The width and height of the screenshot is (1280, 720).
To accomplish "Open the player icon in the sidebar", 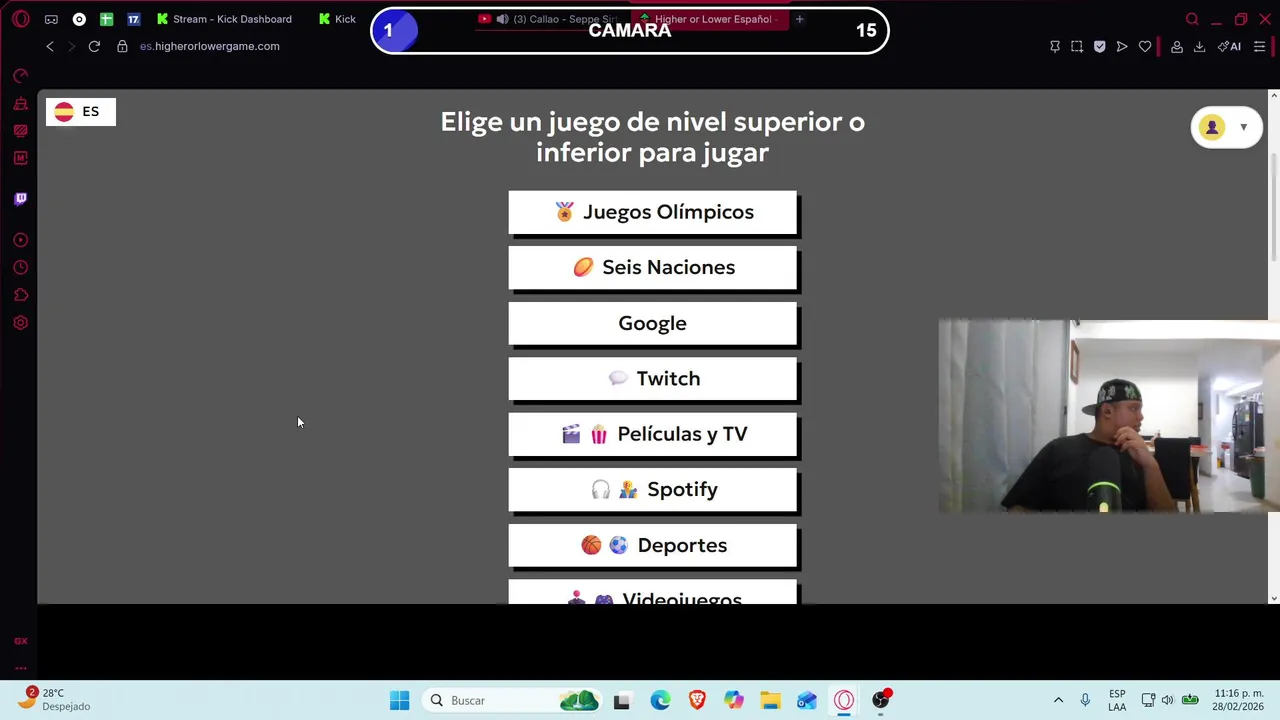I will [x=20, y=240].
